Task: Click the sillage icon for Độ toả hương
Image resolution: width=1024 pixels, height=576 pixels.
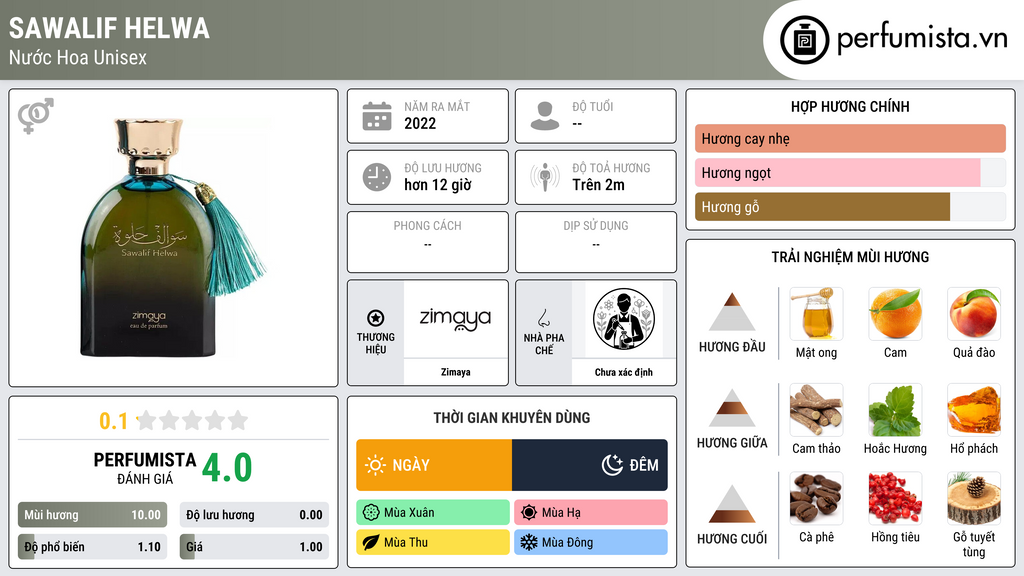Action: [545, 177]
